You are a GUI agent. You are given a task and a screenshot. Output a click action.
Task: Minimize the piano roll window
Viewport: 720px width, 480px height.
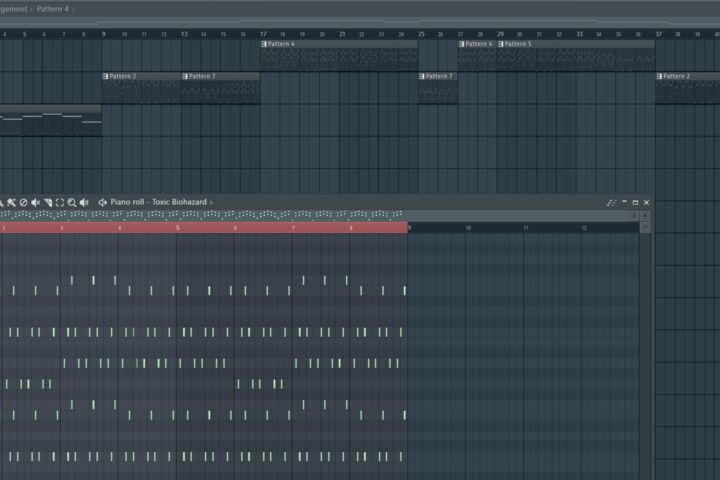click(624, 202)
